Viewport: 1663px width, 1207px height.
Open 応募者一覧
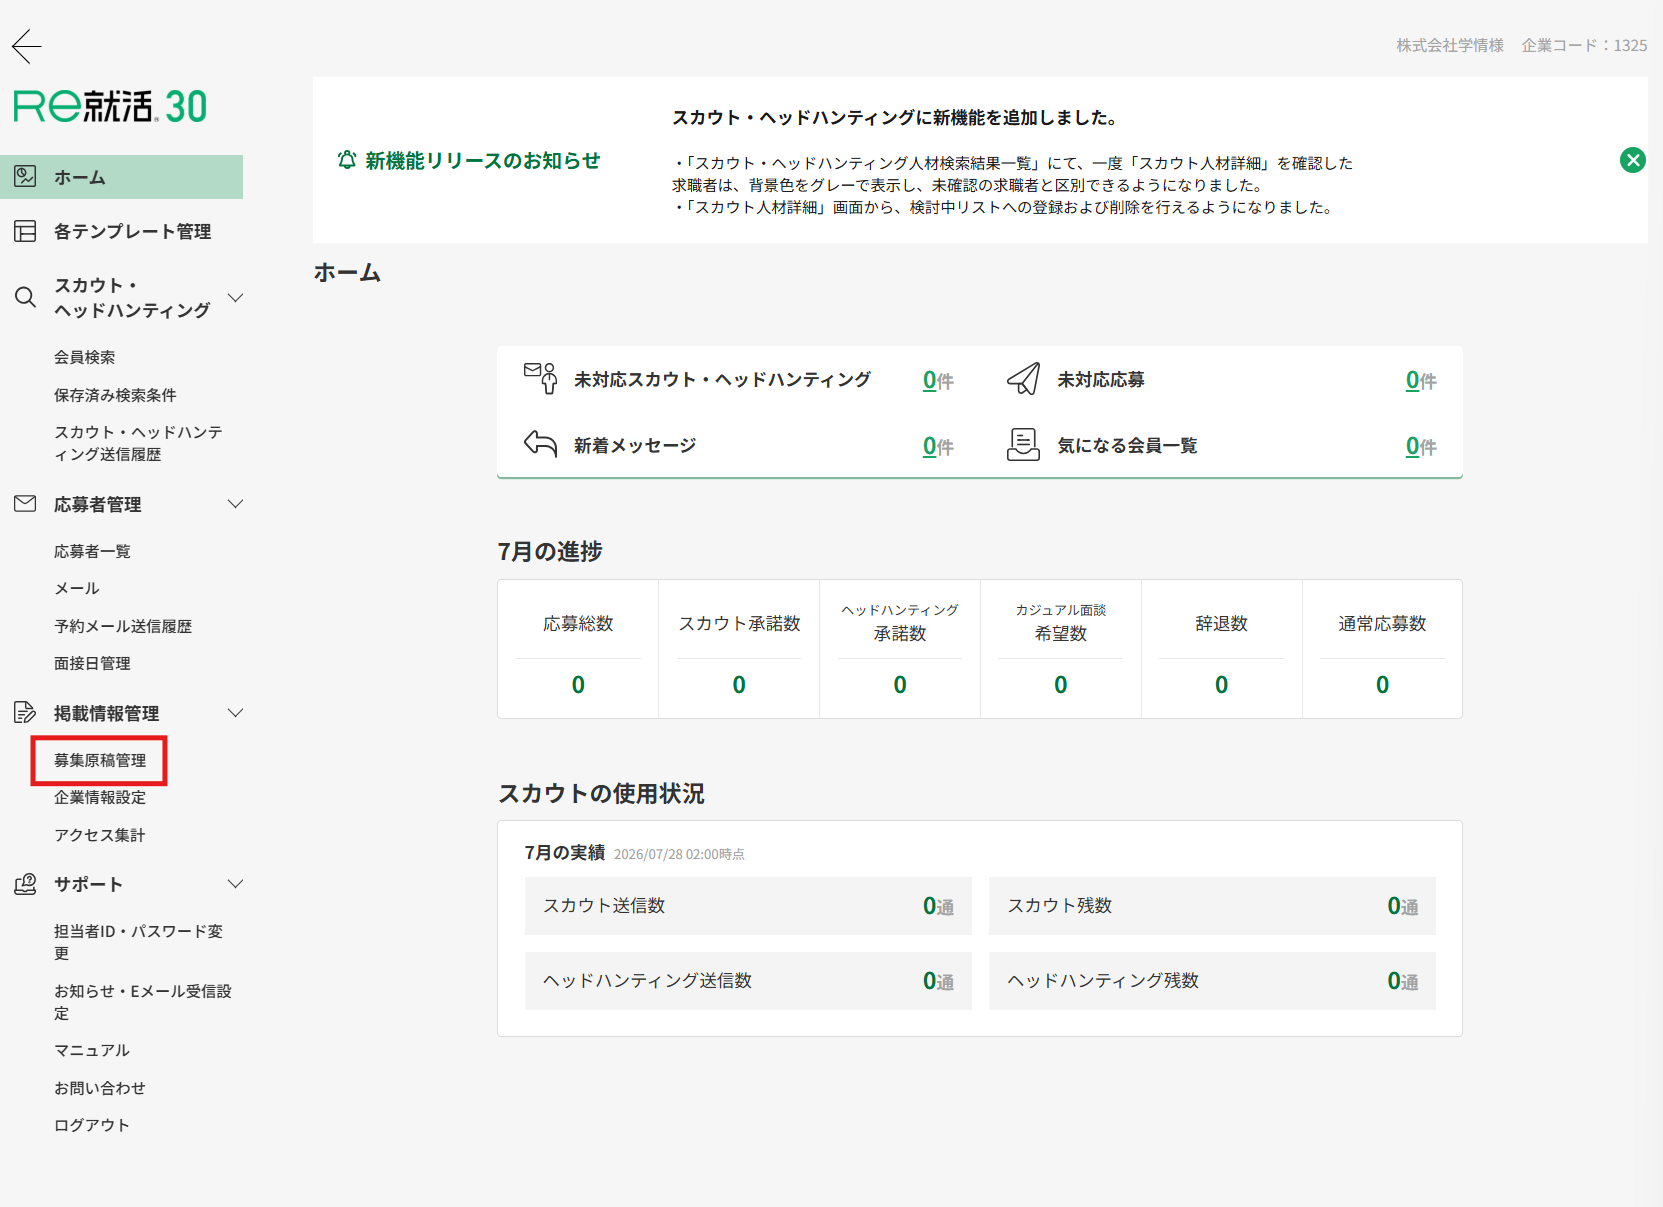(x=92, y=551)
